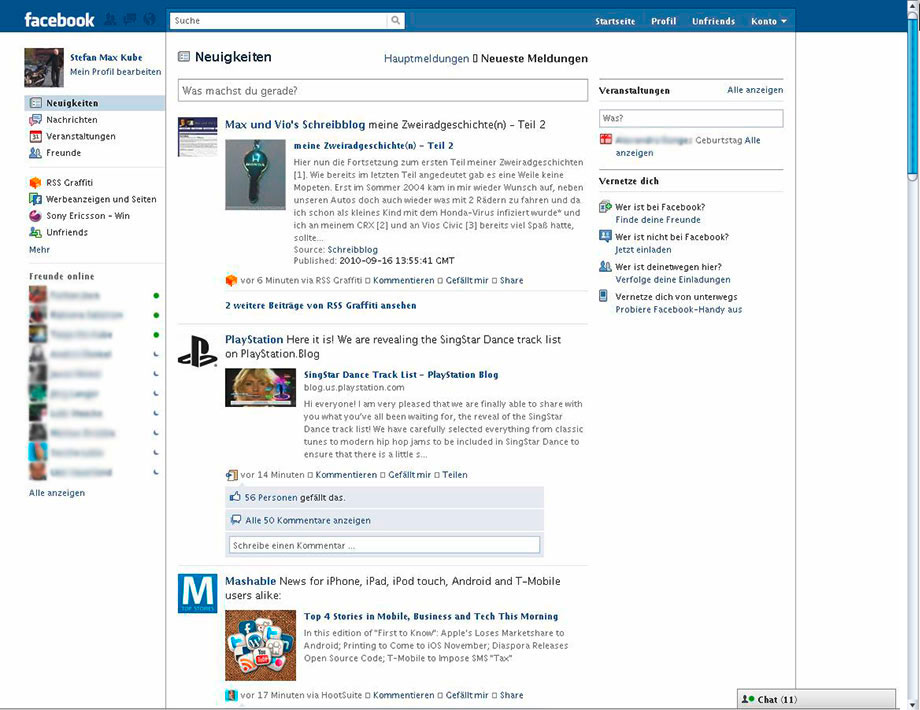Open friend requests icon in top bar

click(x=110, y=20)
